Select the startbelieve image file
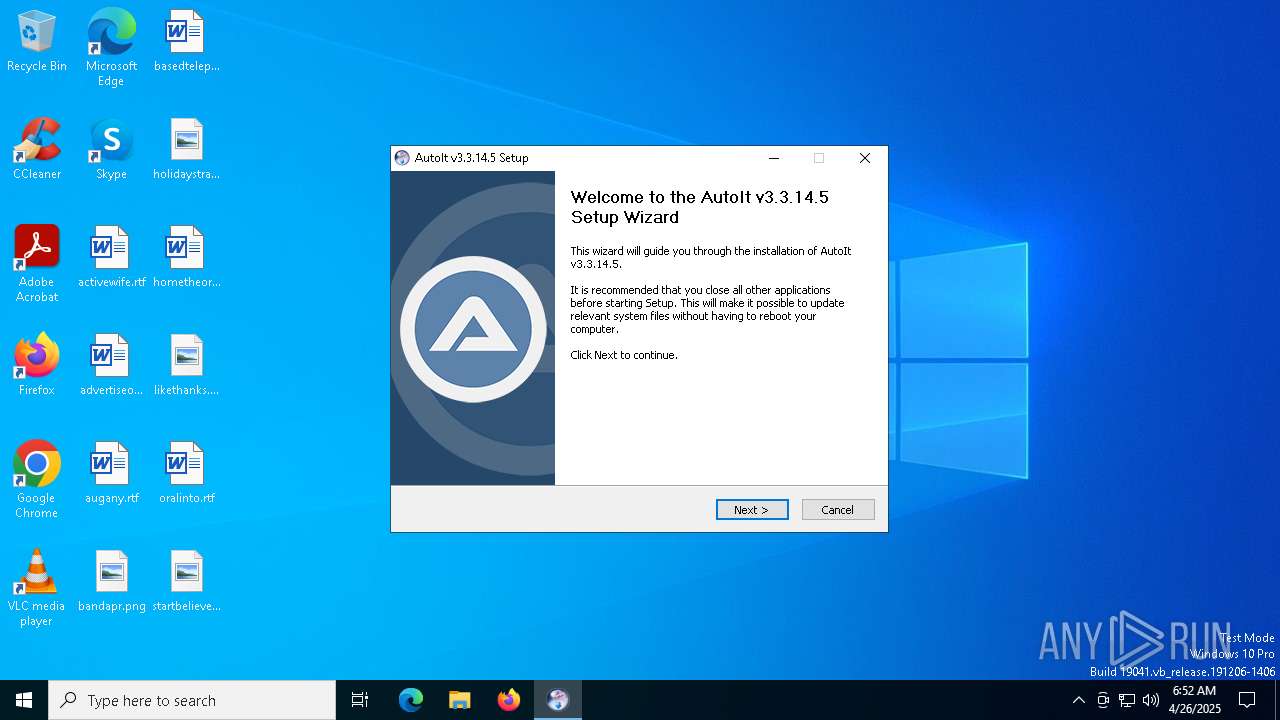 point(186,581)
